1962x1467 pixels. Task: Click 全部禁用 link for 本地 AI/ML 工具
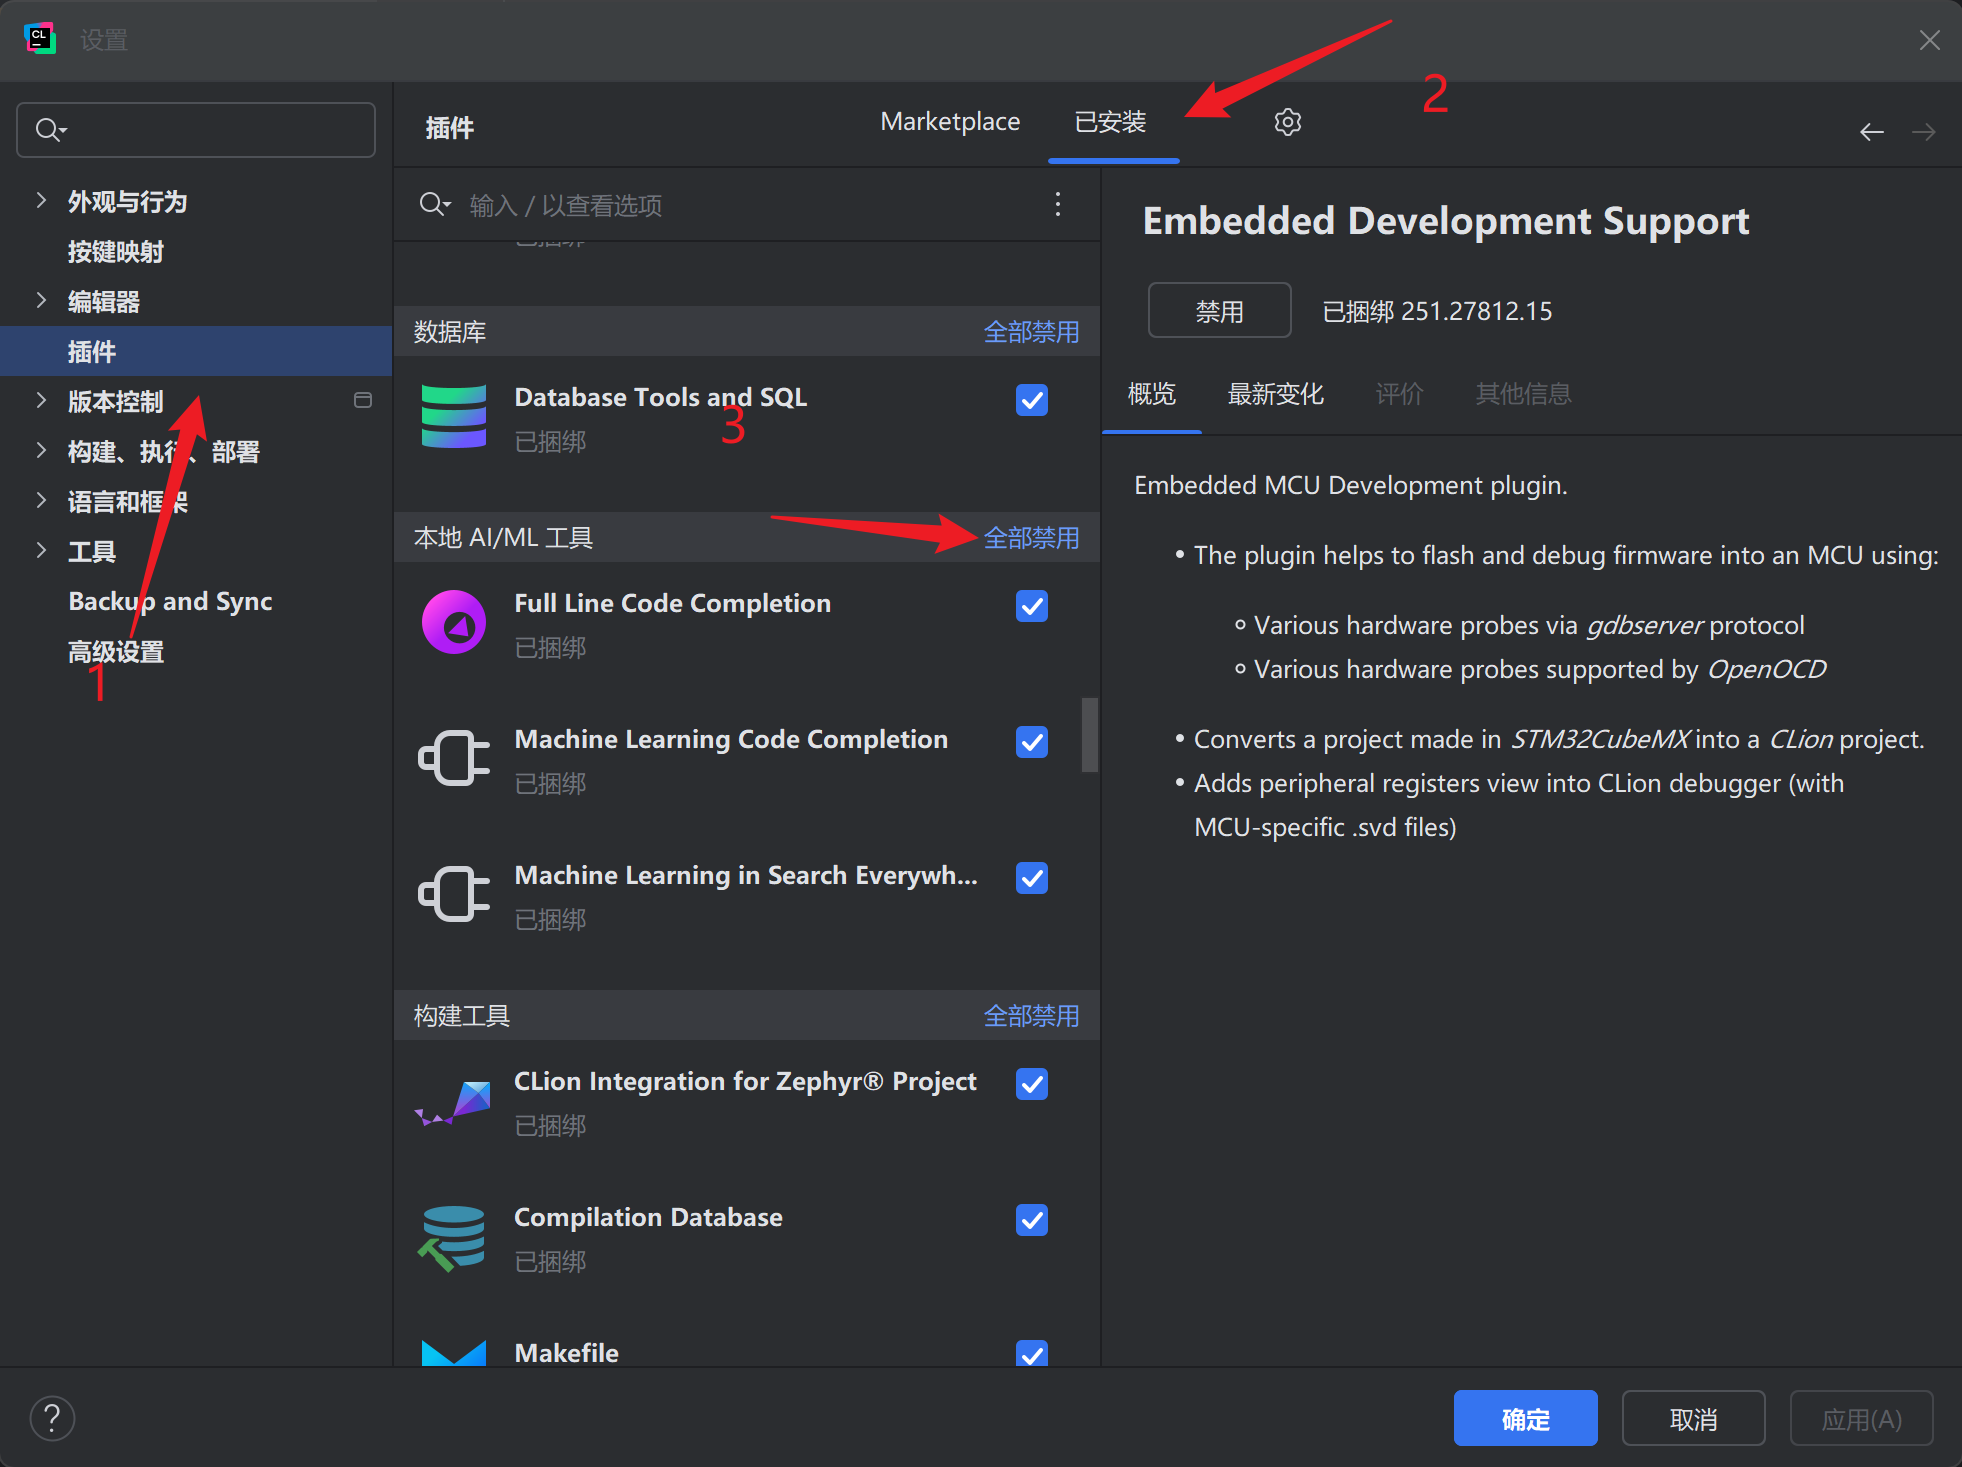(x=1031, y=538)
